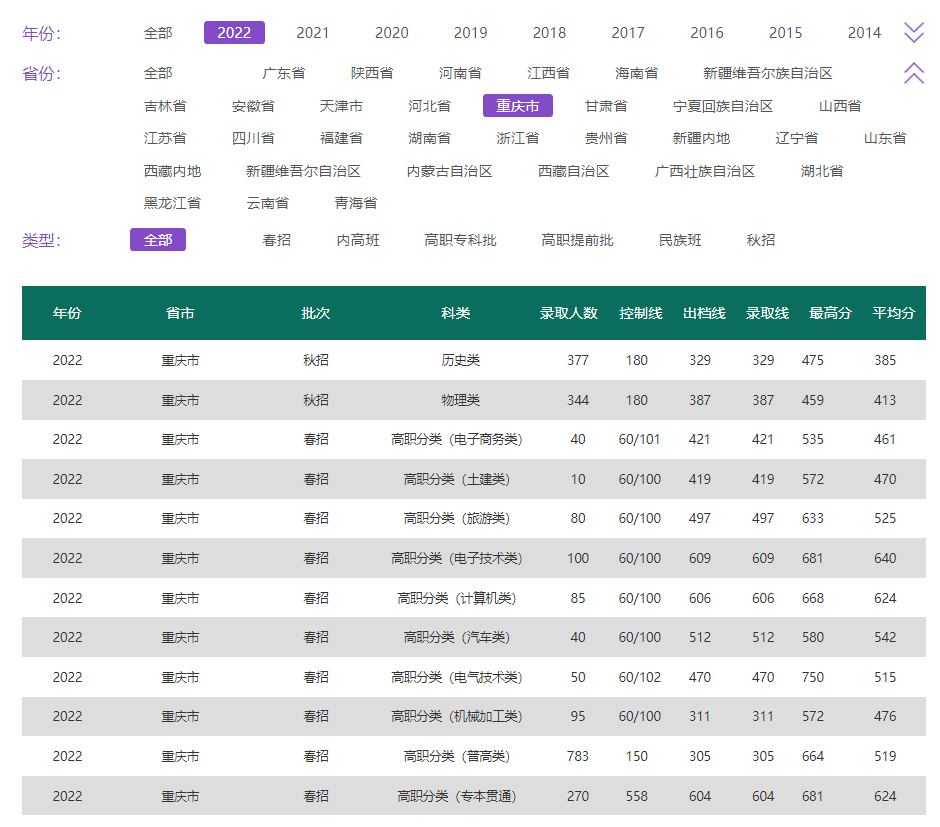Filter type by 秋招
The height and width of the screenshot is (827, 940).
(x=761, y=240)
